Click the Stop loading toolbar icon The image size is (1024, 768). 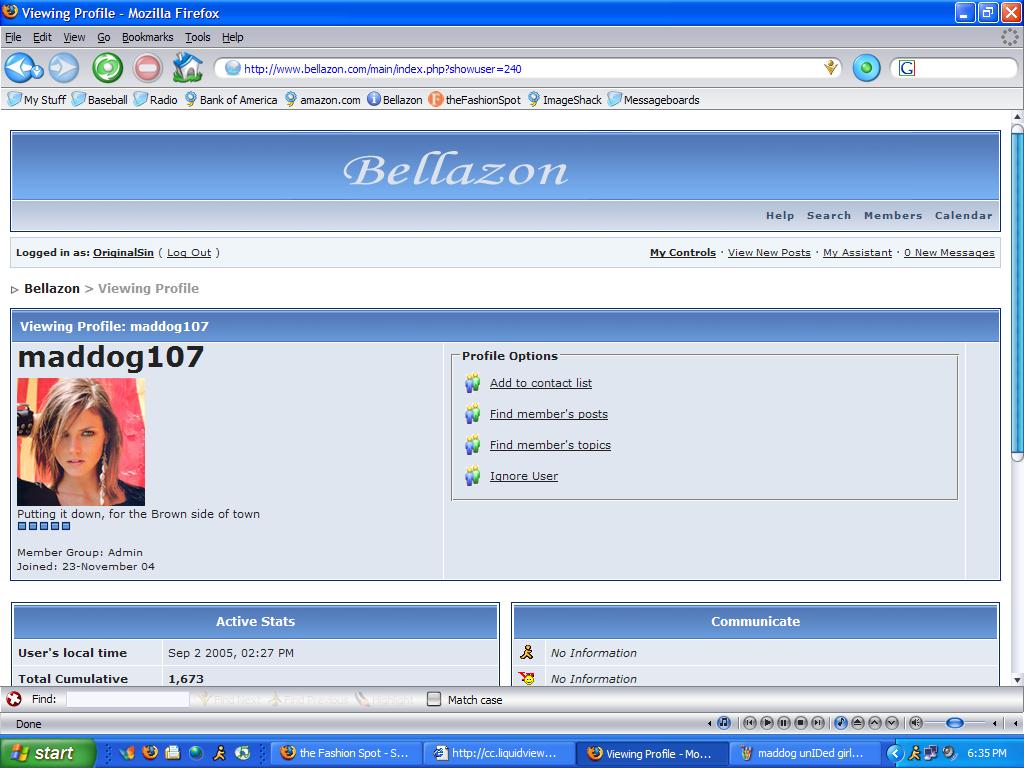tap(148, 68)
